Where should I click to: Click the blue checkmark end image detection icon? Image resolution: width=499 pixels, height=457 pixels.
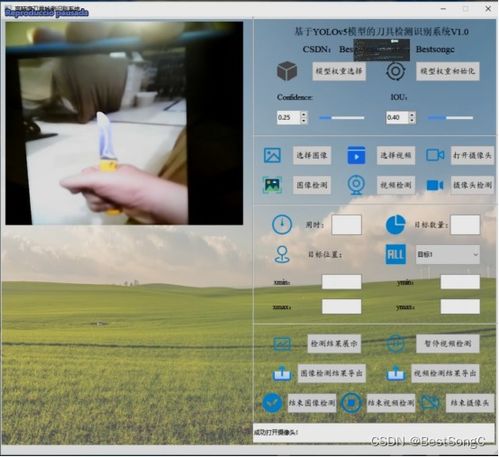(x=272, y=403)
